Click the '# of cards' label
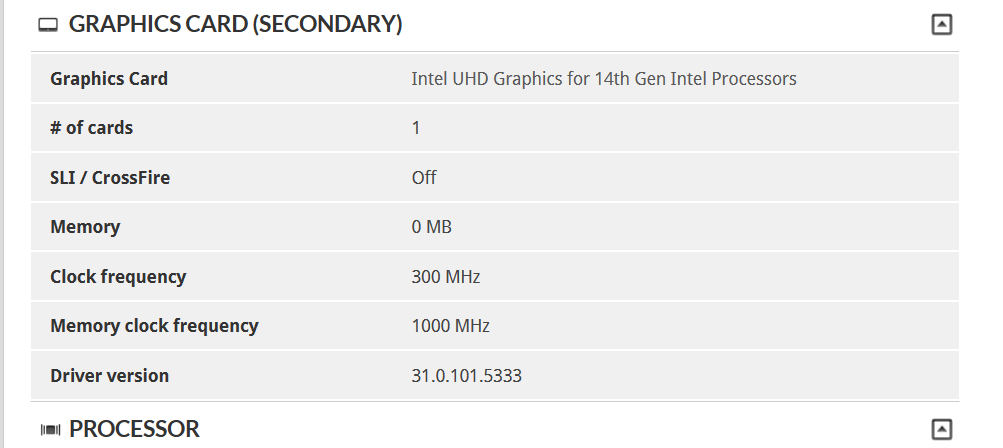The image size is (1003, 448). tap(91, 128)
